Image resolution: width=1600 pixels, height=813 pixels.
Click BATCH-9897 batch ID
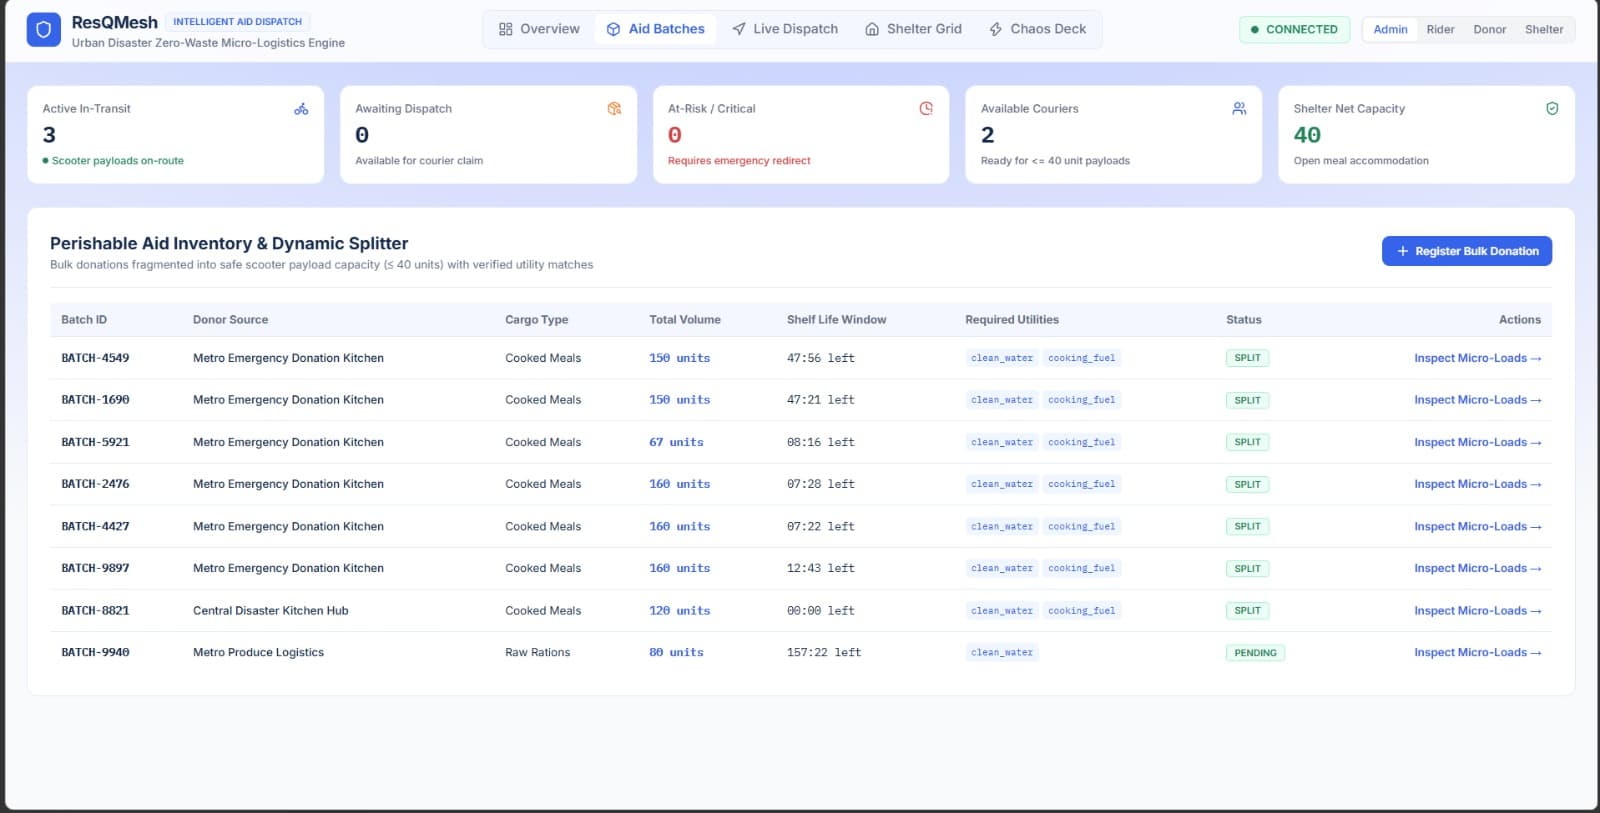tap(95, 568)
